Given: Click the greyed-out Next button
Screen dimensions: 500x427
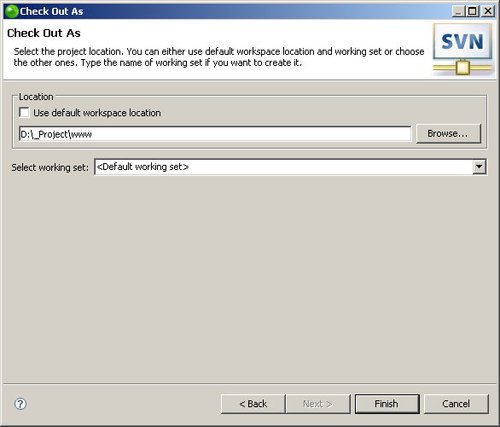Looking at the screenshot, I should [x=318, y=404].
